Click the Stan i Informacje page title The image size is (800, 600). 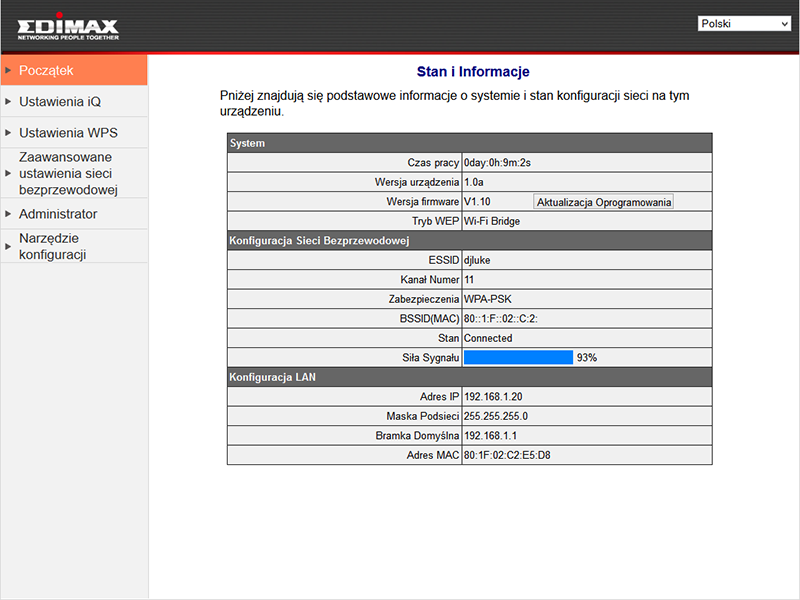click(x=472, y=72)
